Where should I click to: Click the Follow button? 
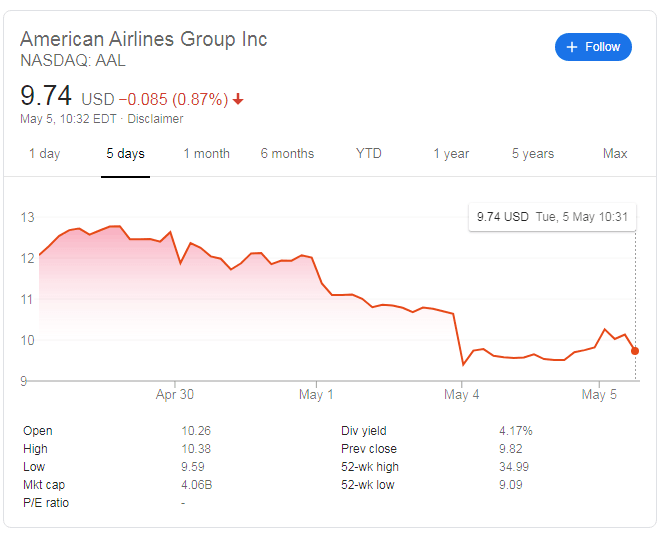pos(593,47)
